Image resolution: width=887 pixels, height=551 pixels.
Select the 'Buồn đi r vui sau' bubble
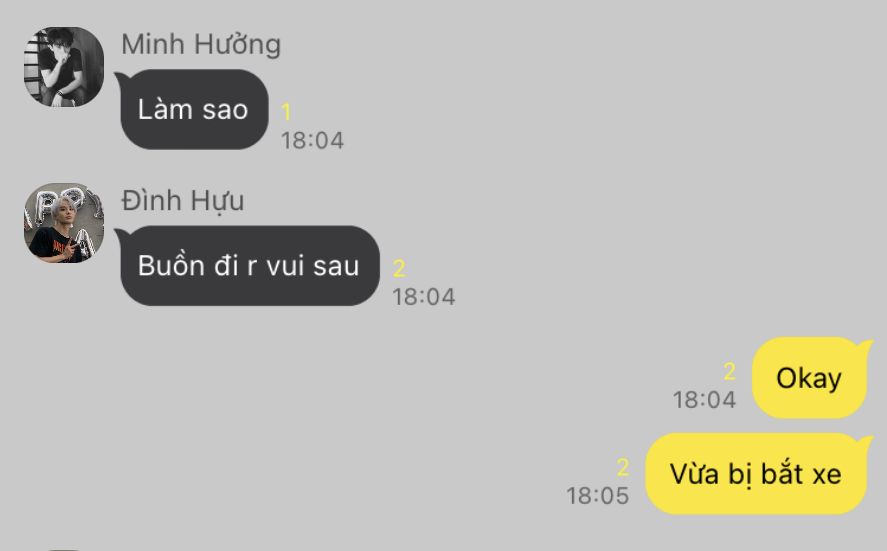248,266
